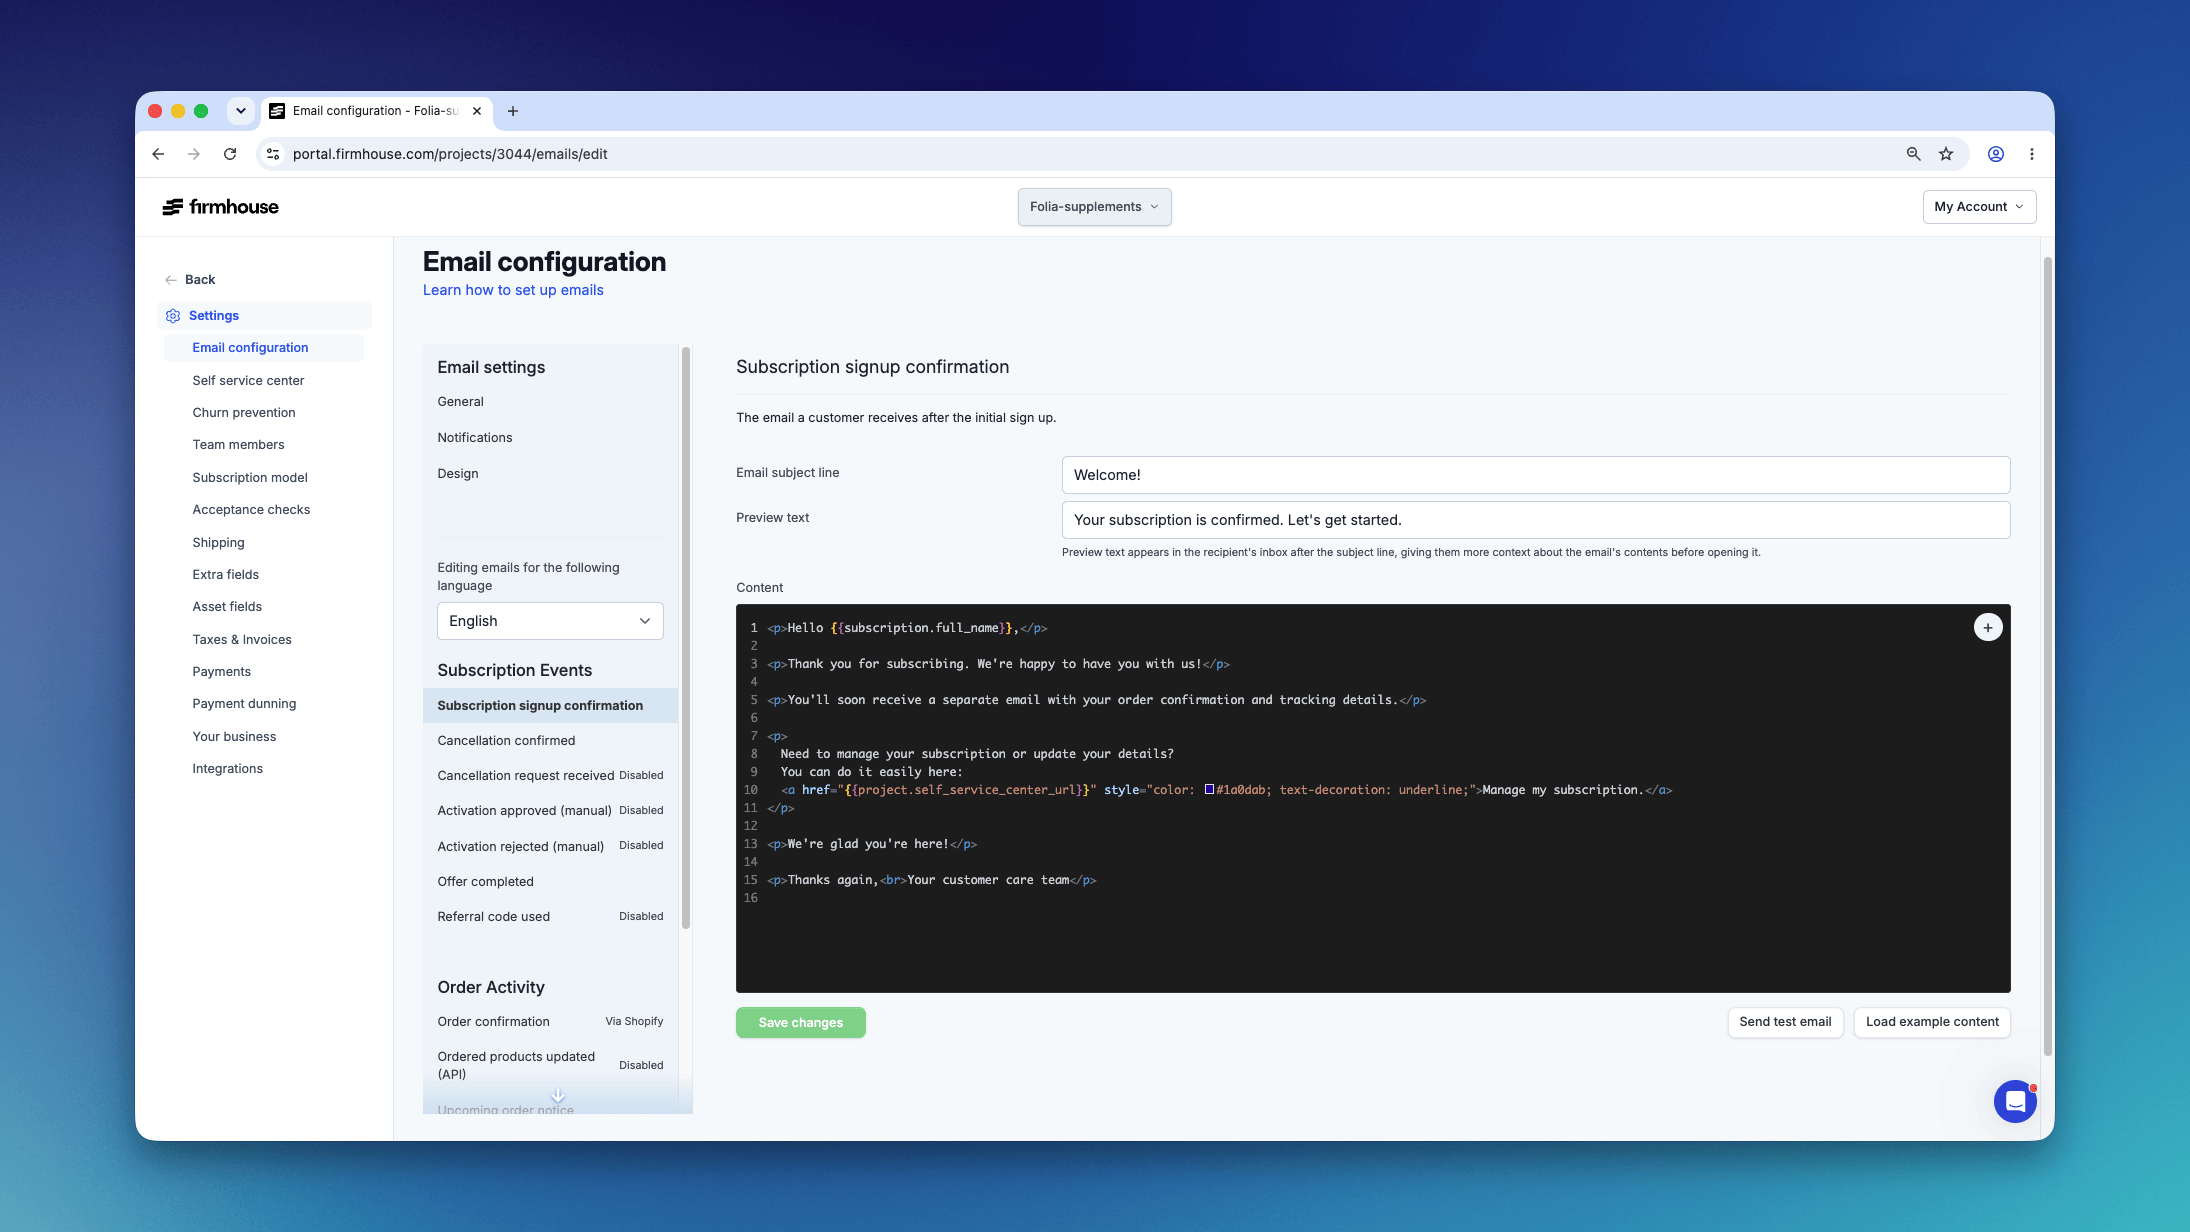Viewport: 2190px width, 1232px height.
Task: Open Payments settings
Action: click(221, 672)
